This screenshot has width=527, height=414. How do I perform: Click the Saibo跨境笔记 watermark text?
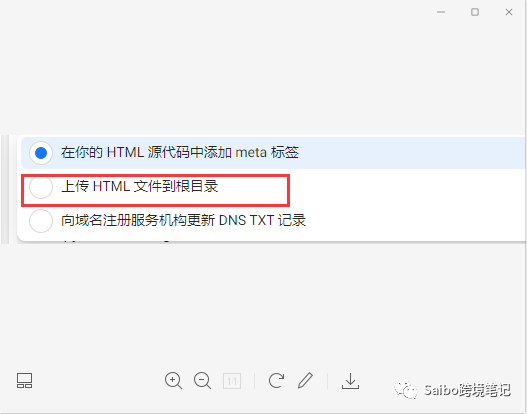coord(468,390)
